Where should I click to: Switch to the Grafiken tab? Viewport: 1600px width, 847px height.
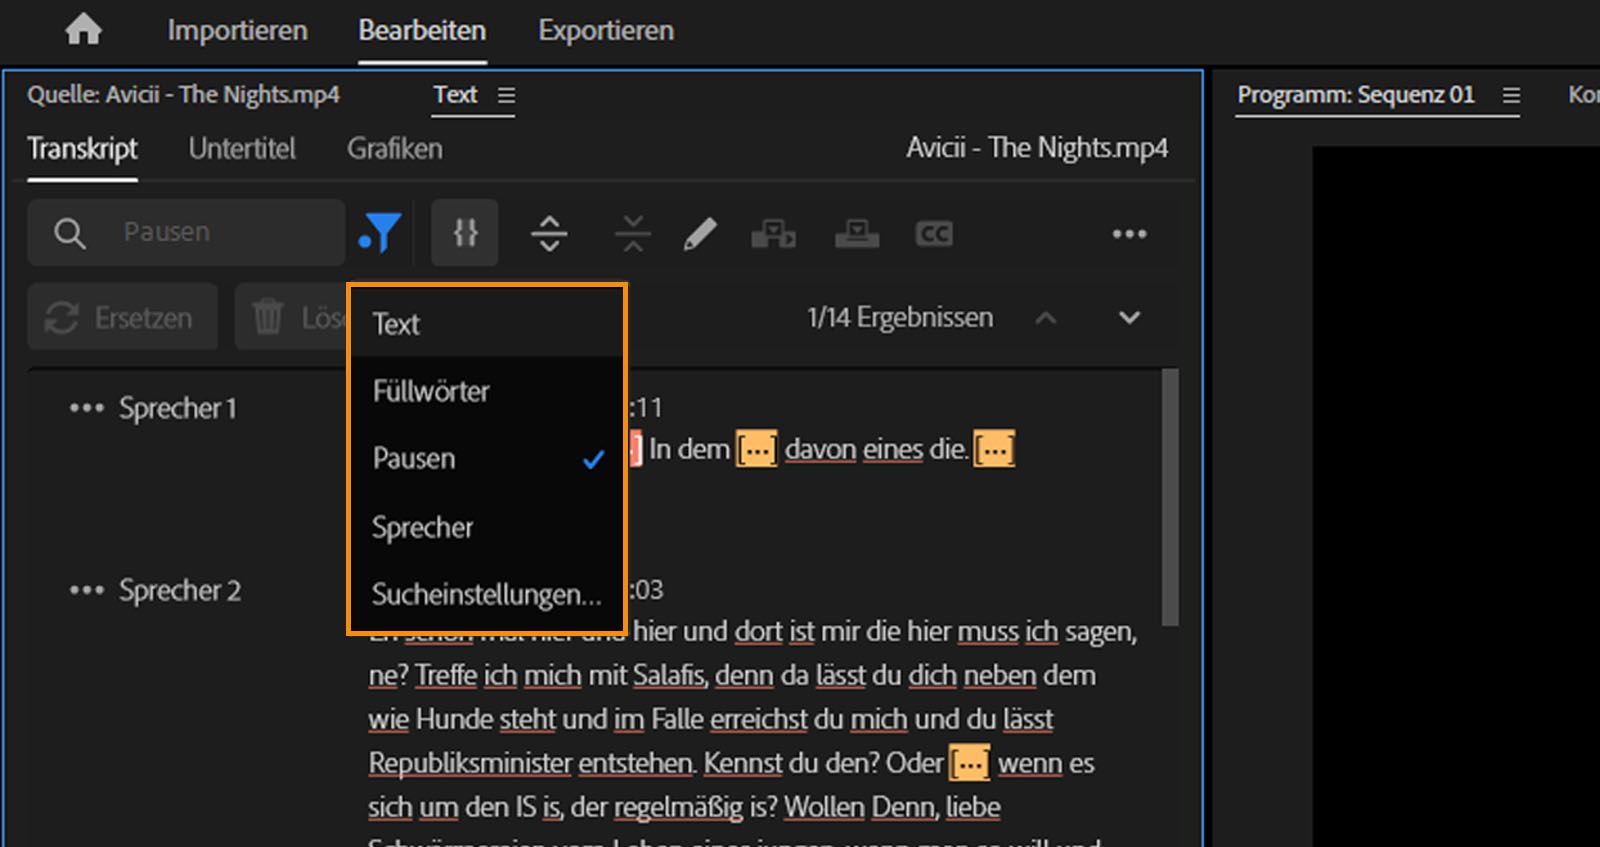(x=394, y=149)
